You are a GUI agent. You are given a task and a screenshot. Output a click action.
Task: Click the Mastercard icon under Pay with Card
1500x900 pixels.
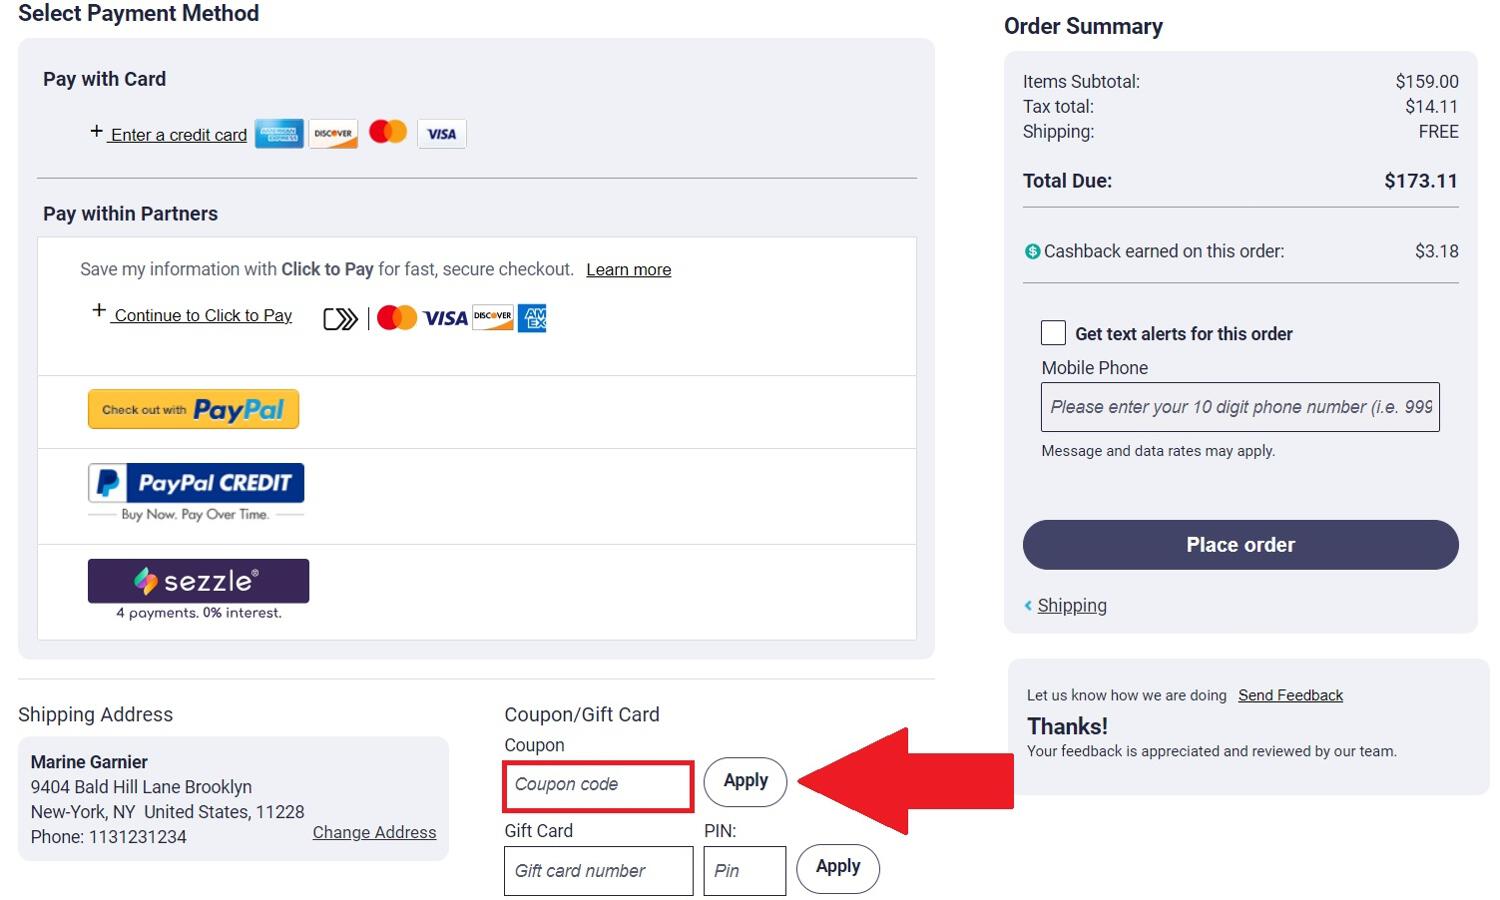[388, 132]
